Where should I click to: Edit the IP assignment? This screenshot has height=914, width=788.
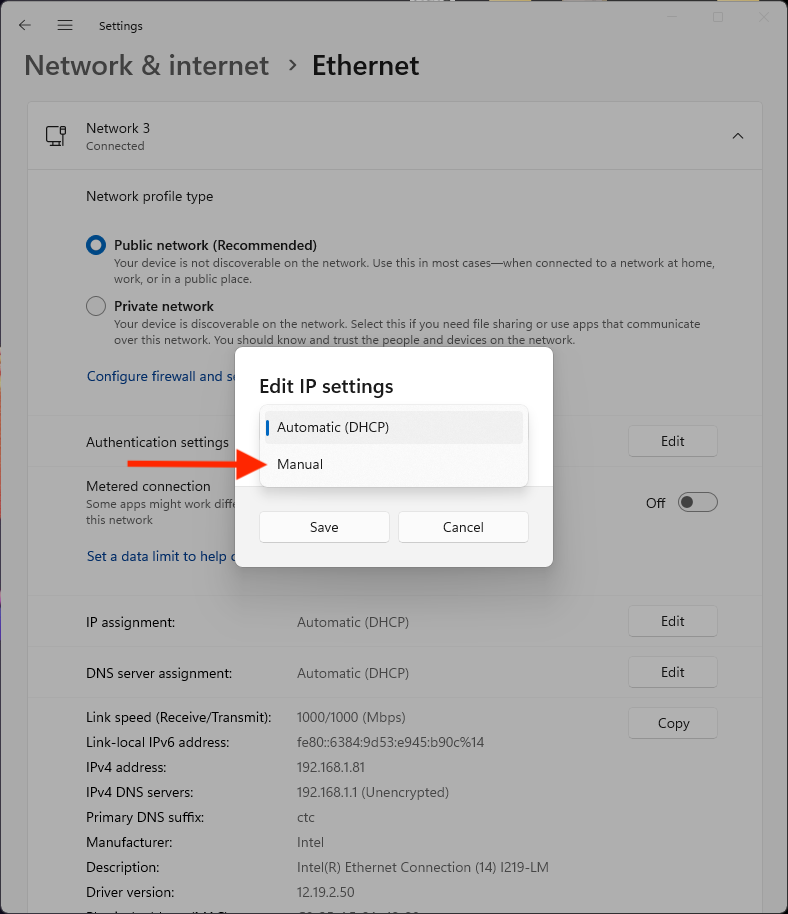click(672, 621)
